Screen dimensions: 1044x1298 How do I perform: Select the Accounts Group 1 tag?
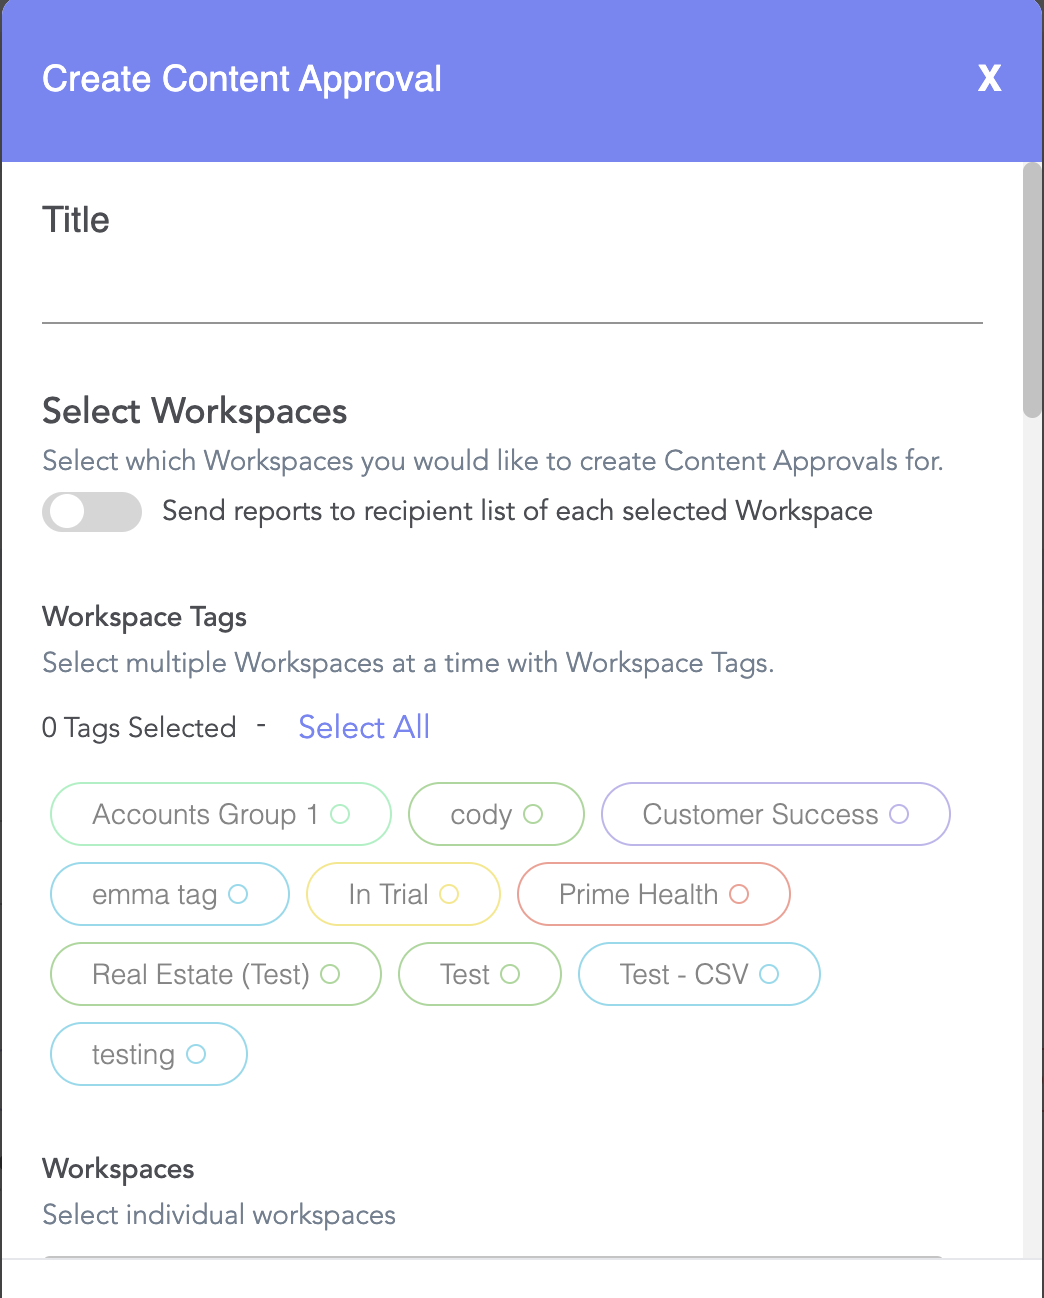tap(220, 814)
